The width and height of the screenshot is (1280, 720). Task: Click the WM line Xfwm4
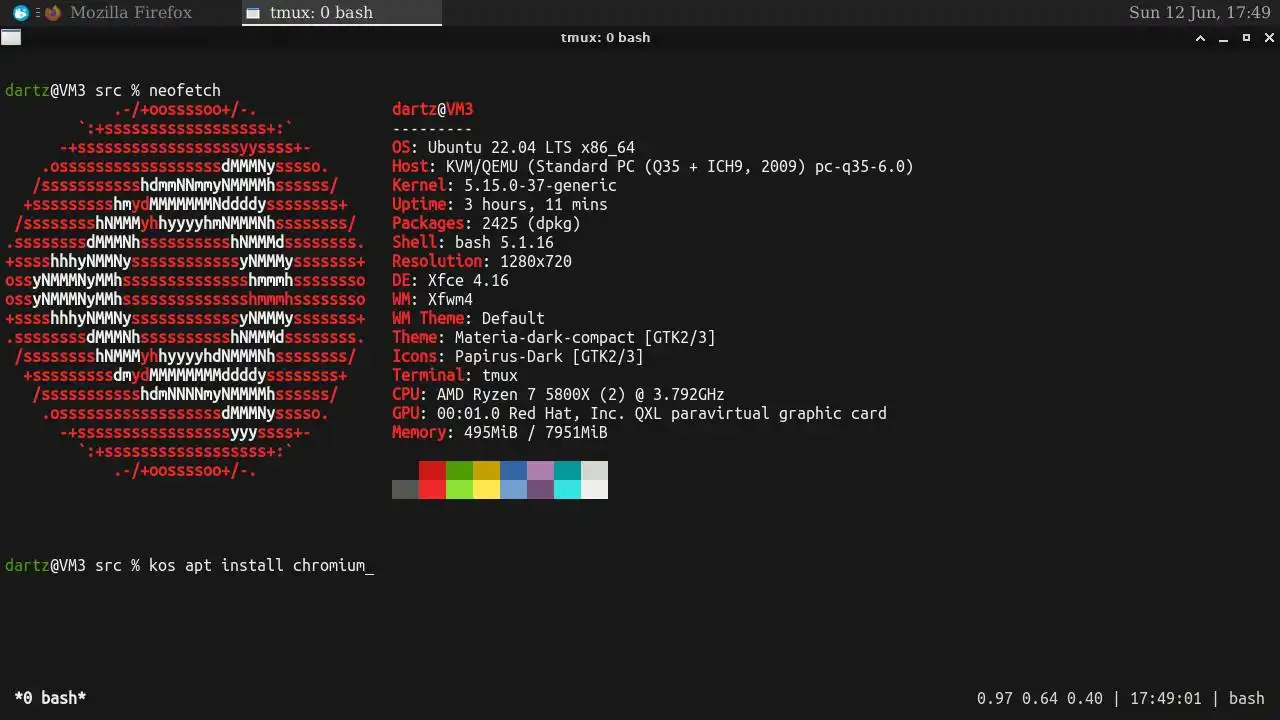(432, 299)
